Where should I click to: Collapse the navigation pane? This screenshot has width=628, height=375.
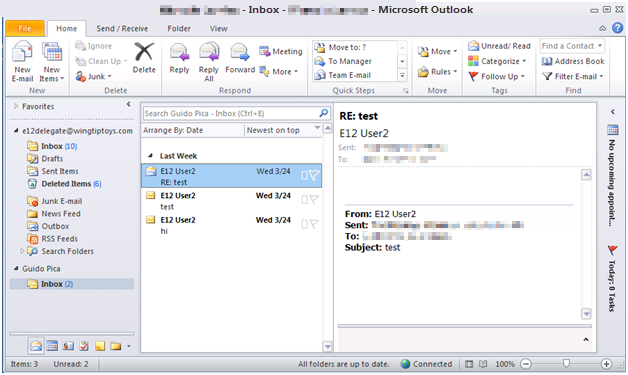point(129,104)
